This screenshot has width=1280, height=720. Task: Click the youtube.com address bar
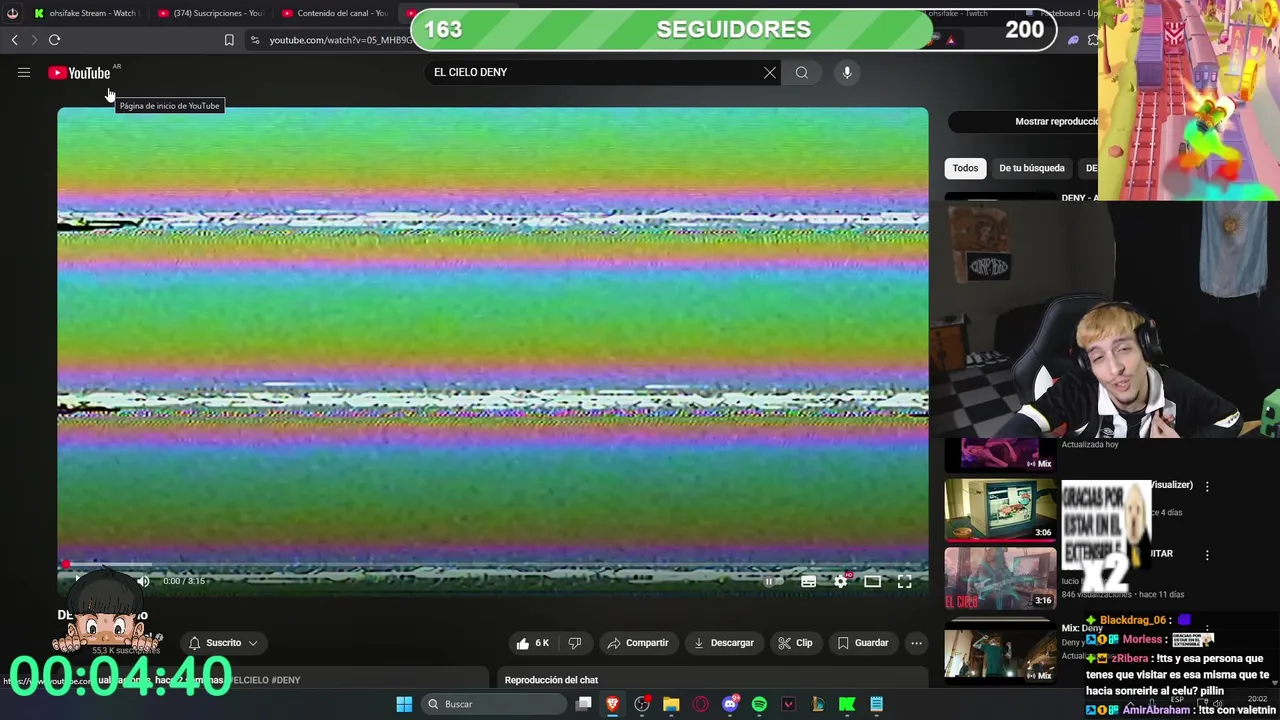coord(340,40)
